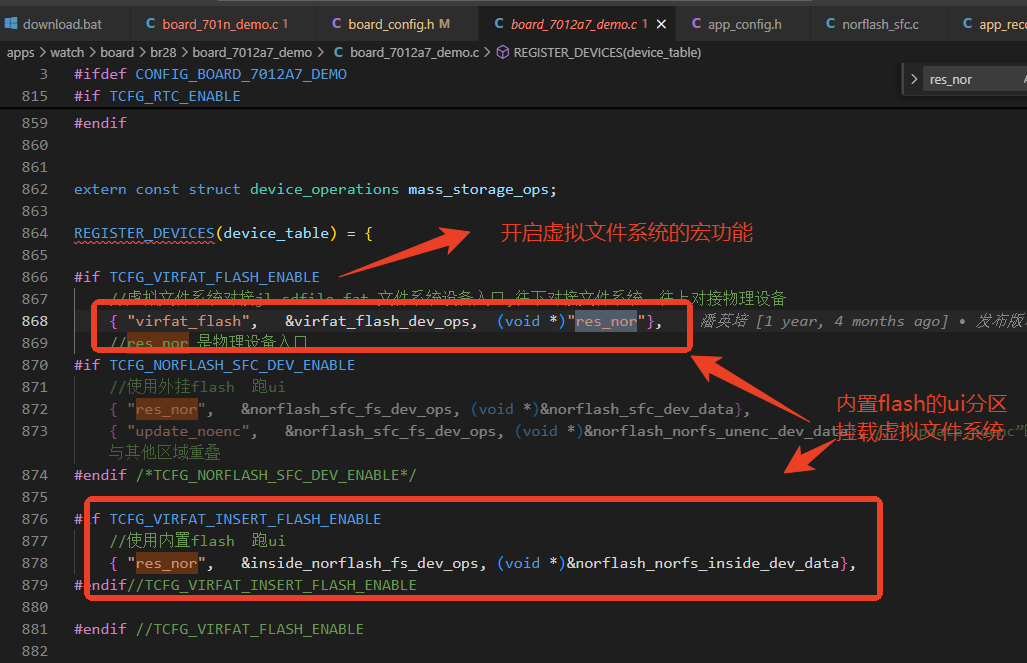The image size is (1027, 663).
Task: Click TCFG_VIRFAT_FLASH_ENABLE on line 866
Action: [215, 277]
